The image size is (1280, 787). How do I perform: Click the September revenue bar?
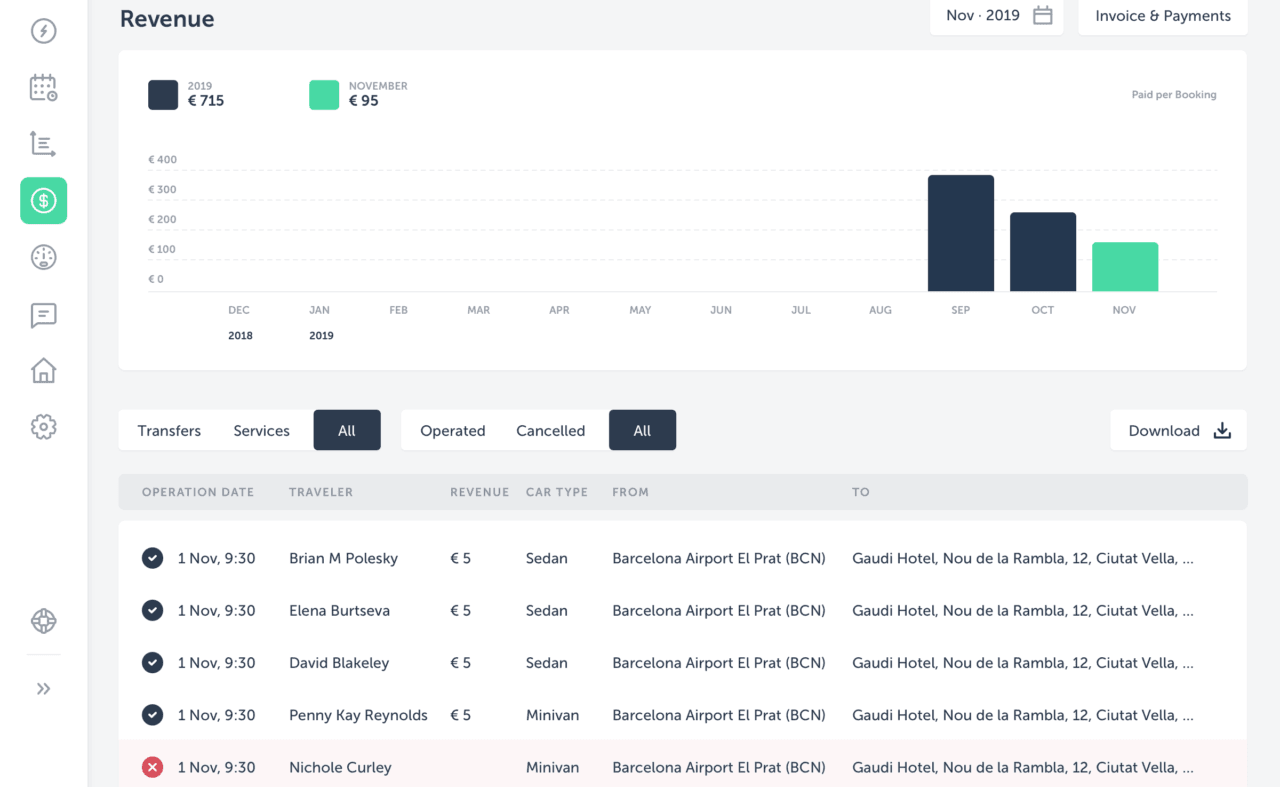tap(960, 233)
